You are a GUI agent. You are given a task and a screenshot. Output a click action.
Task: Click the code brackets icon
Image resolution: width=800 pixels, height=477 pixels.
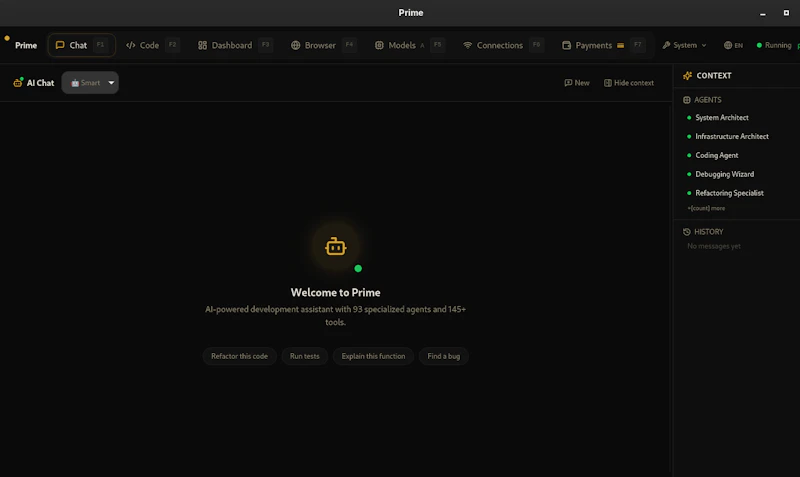tap(131, 45)
